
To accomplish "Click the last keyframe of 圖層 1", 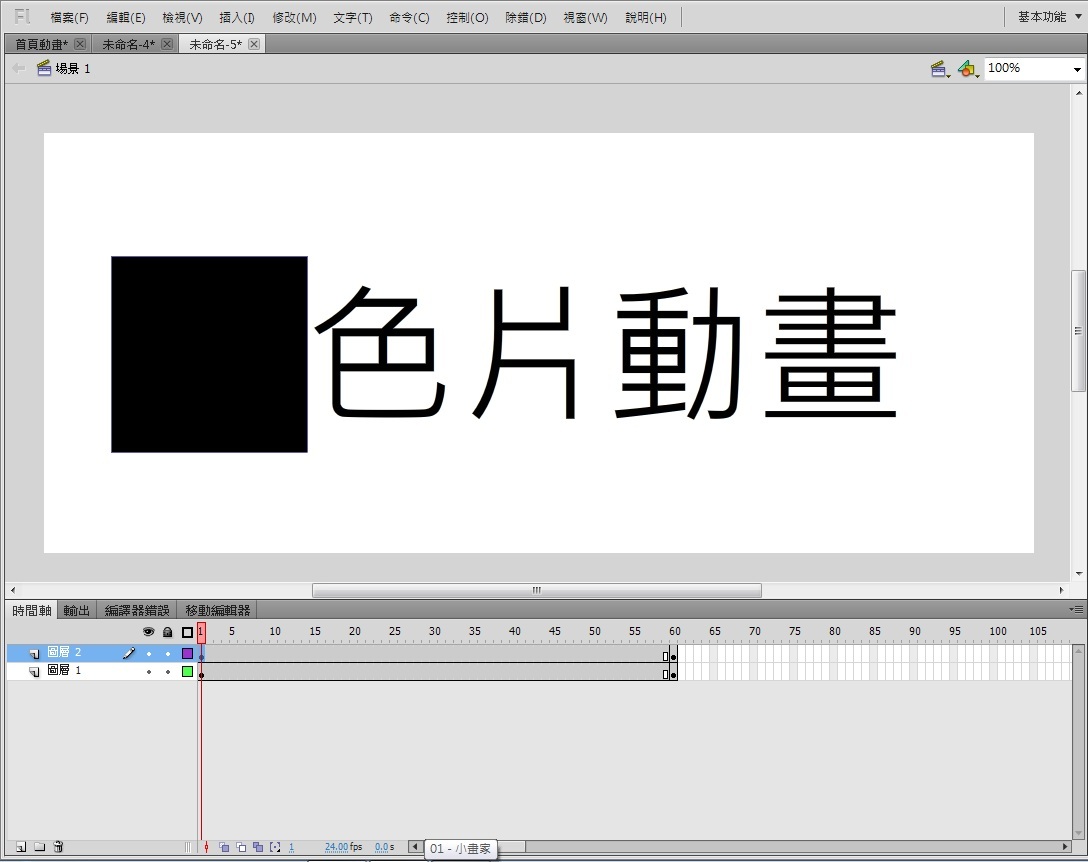I will pyautogui.click(x=673, y=672).
